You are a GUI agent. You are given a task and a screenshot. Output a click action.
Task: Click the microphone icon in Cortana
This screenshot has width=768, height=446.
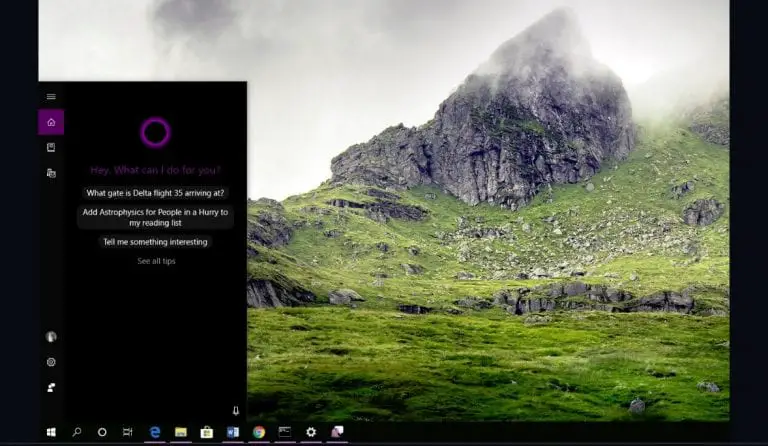(x=236, y=410)
